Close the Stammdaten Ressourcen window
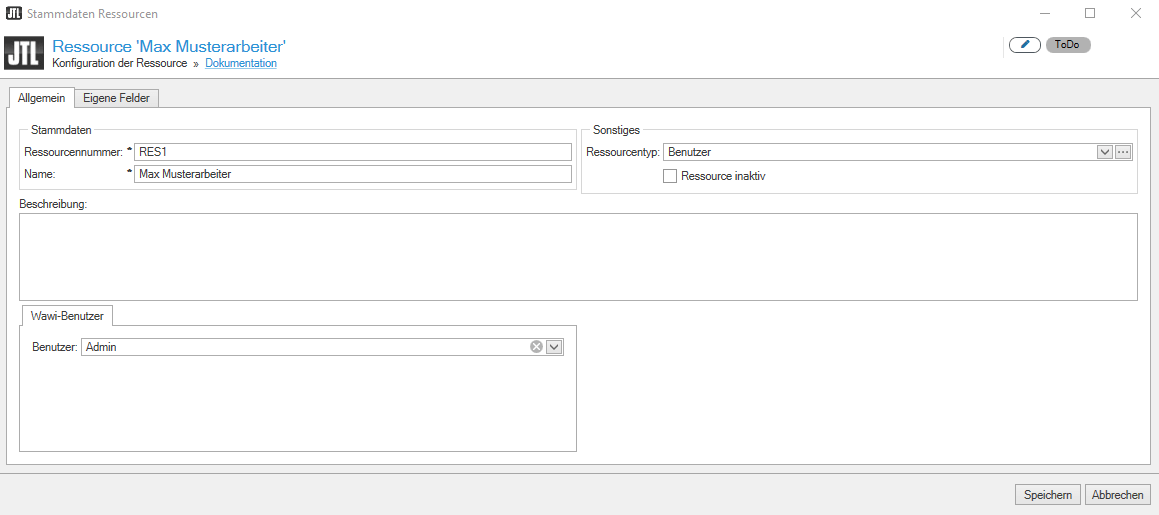The height and width of the screenshot is (515, 1159). (1136, 14)
